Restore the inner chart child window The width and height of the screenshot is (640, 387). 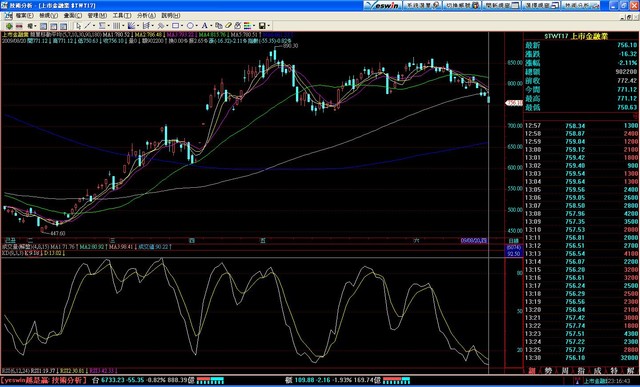point(629,17)
